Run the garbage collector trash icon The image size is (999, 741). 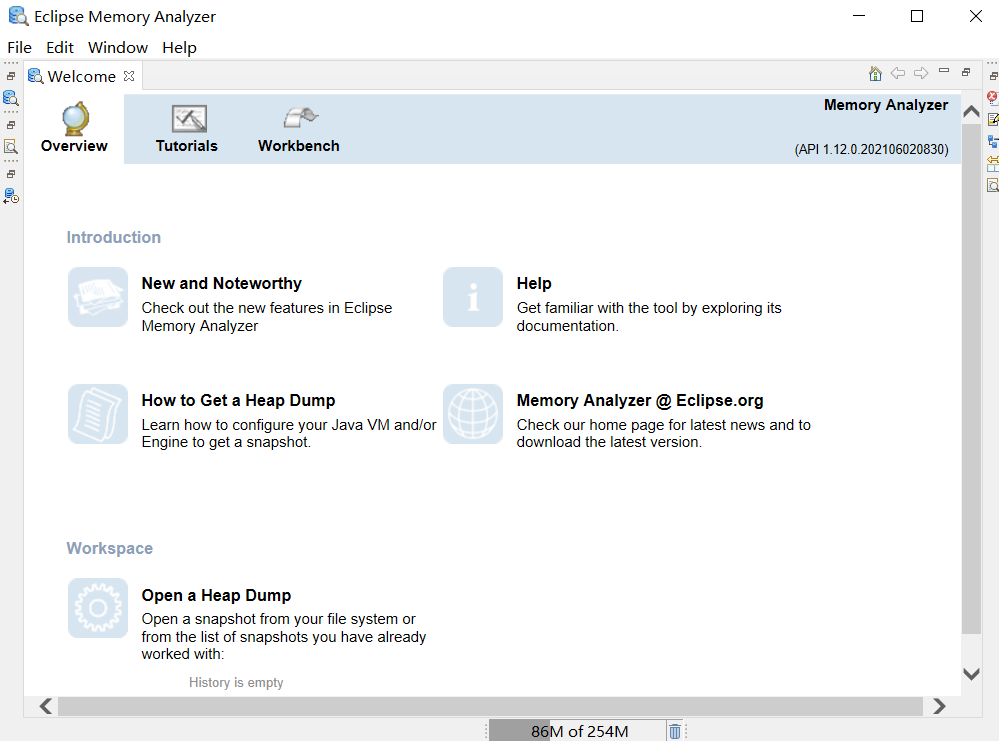pyautogui.click(x=675, y=731)
